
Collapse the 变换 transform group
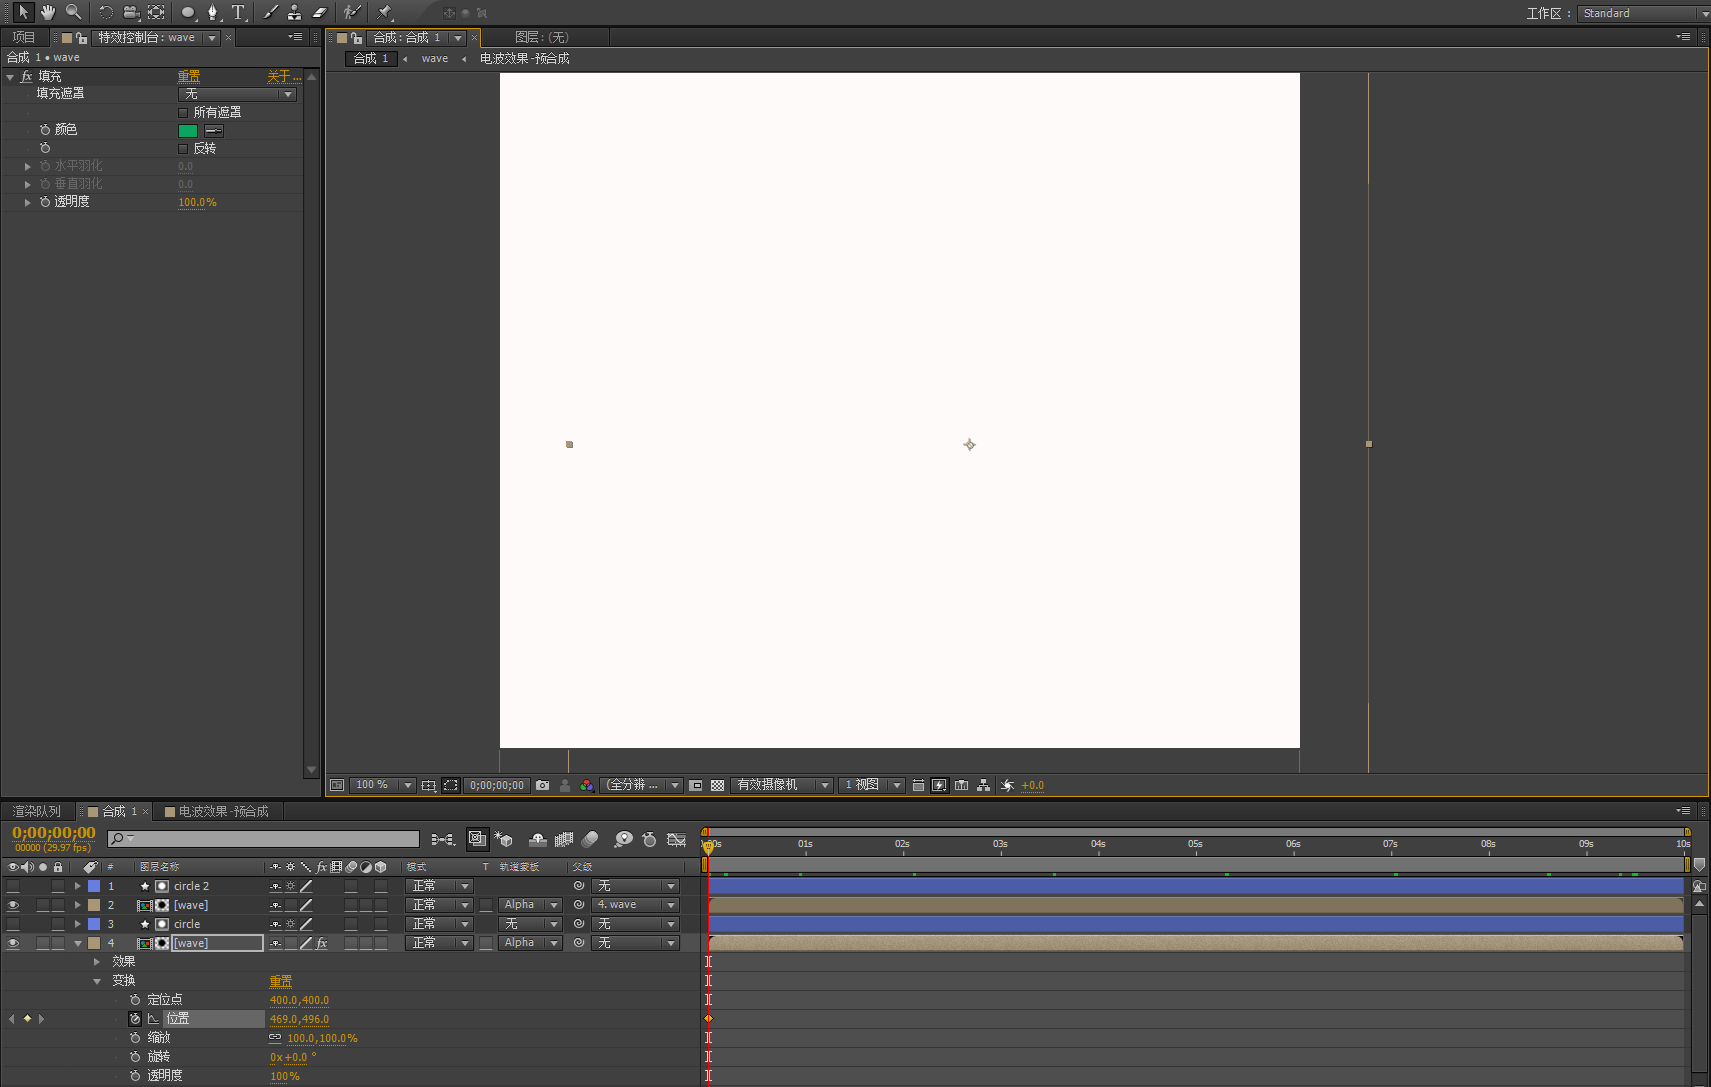click(97, 981)
